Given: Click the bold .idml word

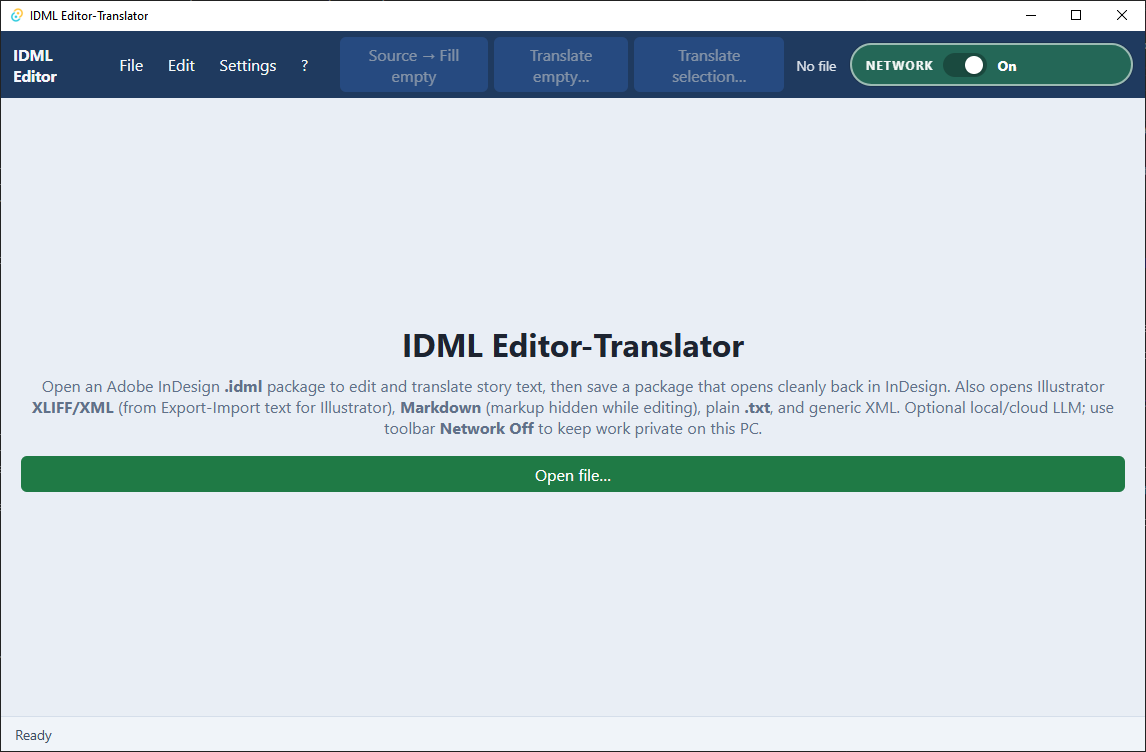Looking at the screenshot, I should click(x=243, y=387).
